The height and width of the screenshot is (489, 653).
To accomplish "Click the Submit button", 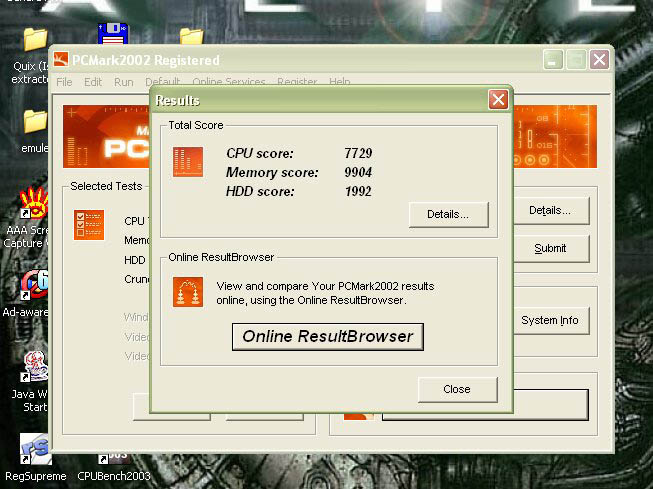I will [550, 248].
